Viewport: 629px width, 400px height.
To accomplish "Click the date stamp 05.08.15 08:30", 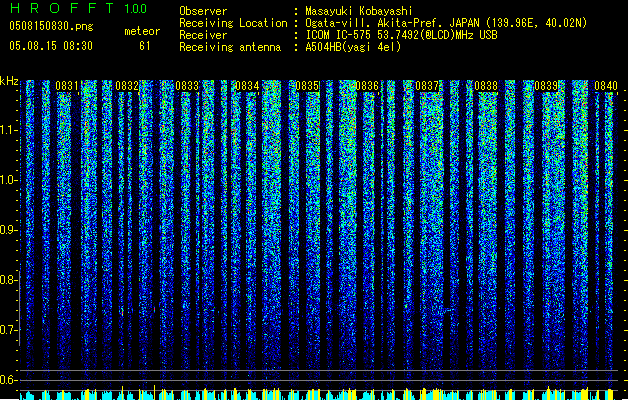I will pyautogui.click(x=51, y=46).
